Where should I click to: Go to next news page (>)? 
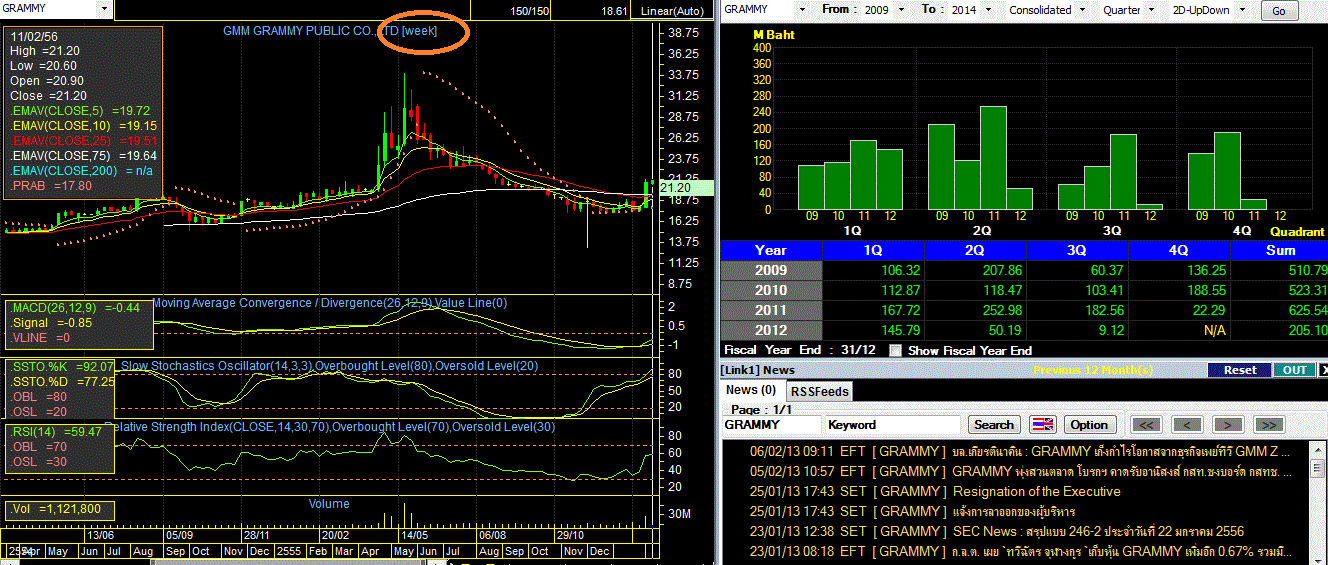pos(1228,424)
